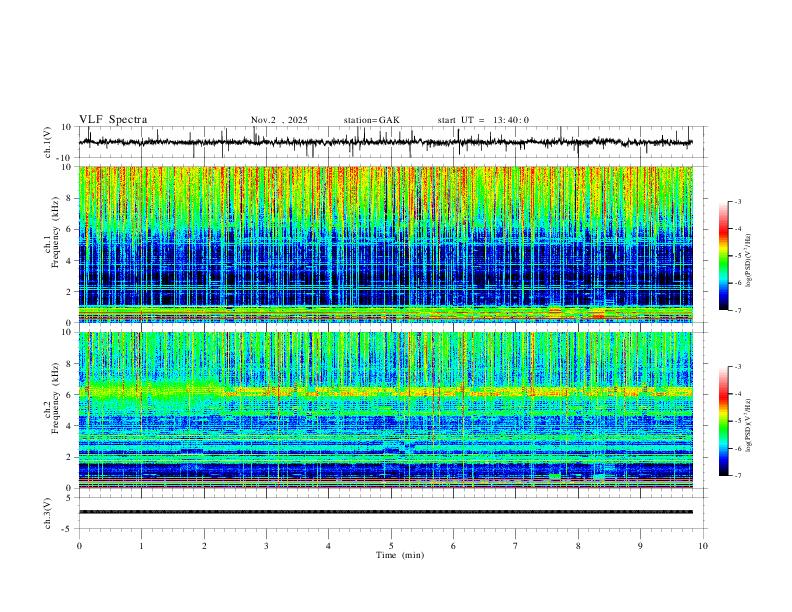Click the ch.2 frequency tick "8"

tap(69, 364)
